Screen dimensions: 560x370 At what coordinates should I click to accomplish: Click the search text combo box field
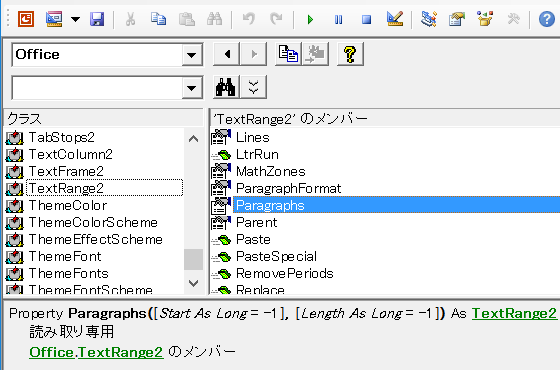97,88
